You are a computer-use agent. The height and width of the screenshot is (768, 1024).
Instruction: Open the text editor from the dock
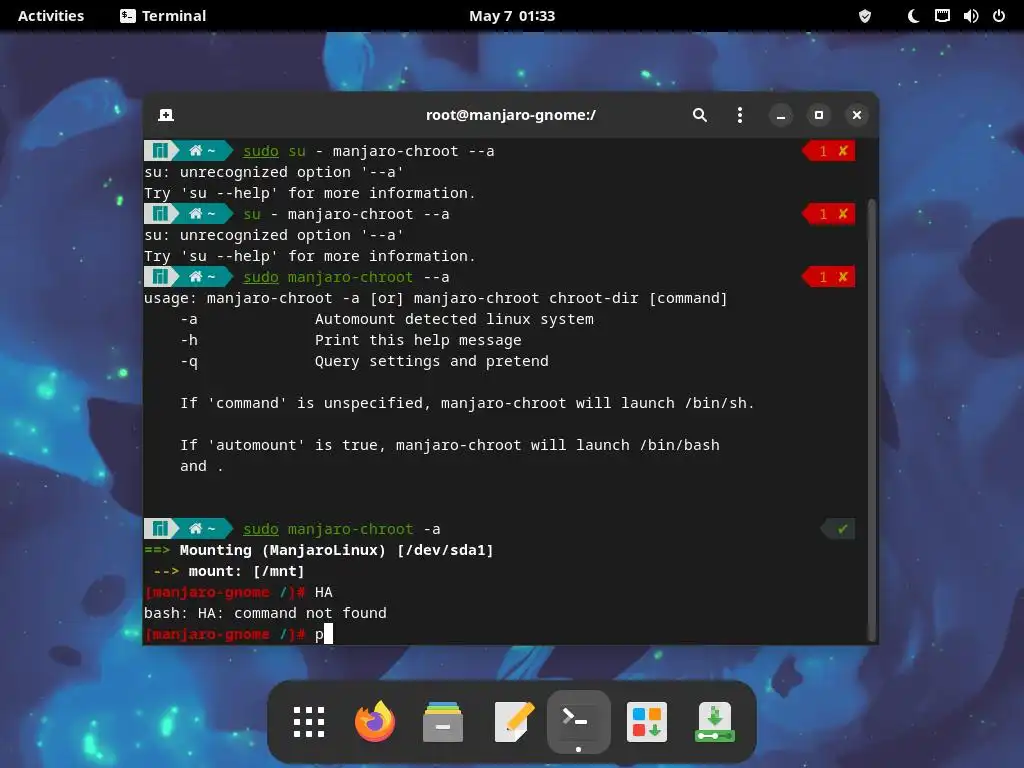pyautogui.click(x=514, y=722)
